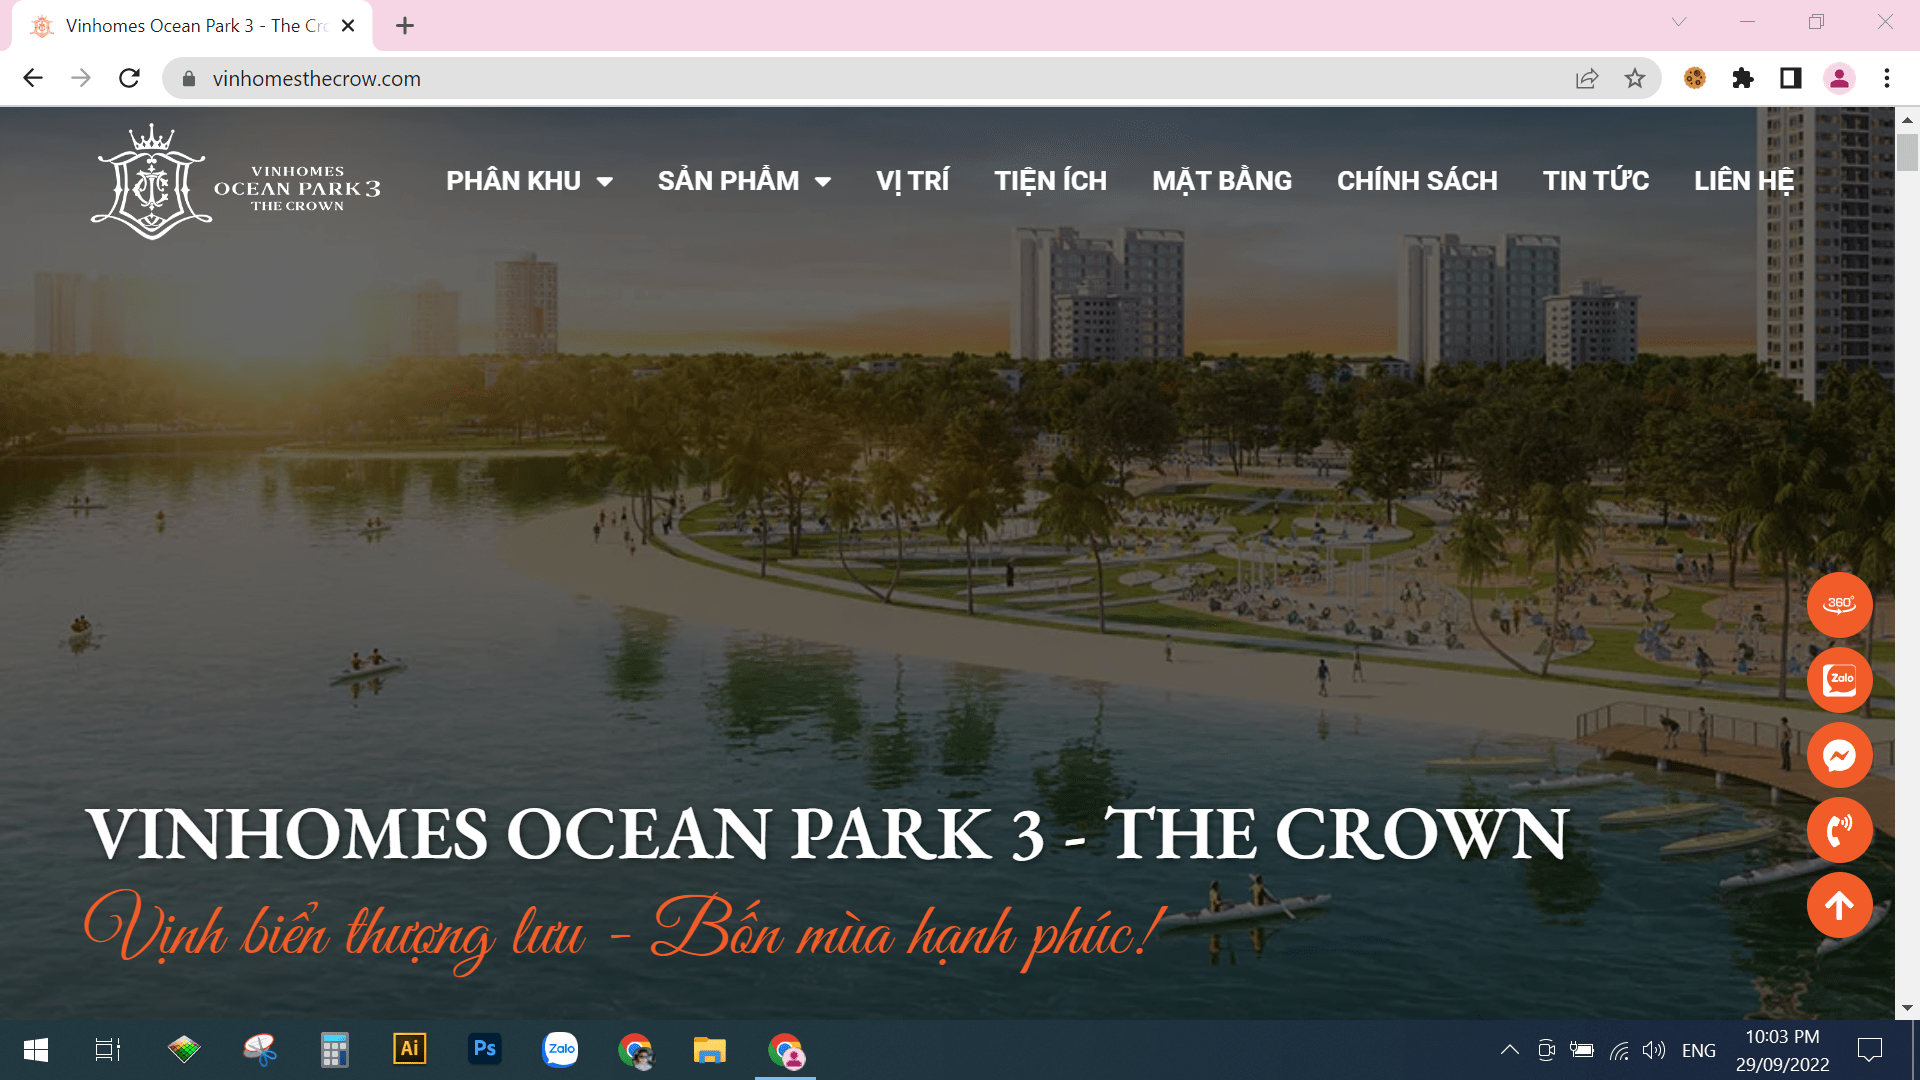
Task: Click the share page icon in the address bar
Action: point(1587,78)
